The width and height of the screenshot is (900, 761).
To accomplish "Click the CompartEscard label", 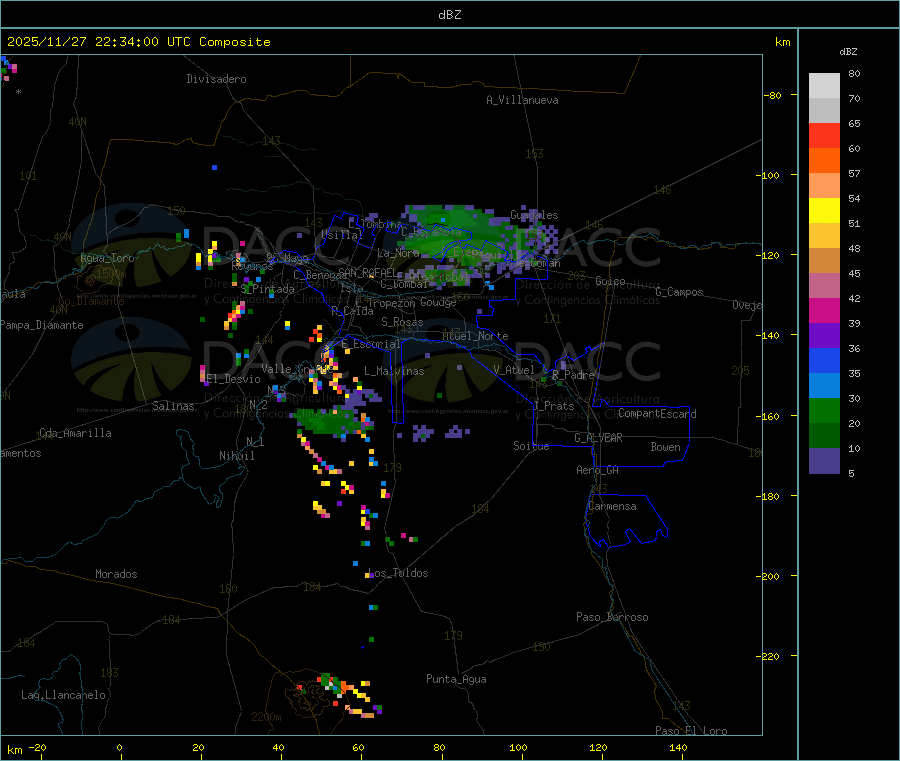I will [657, 414].
